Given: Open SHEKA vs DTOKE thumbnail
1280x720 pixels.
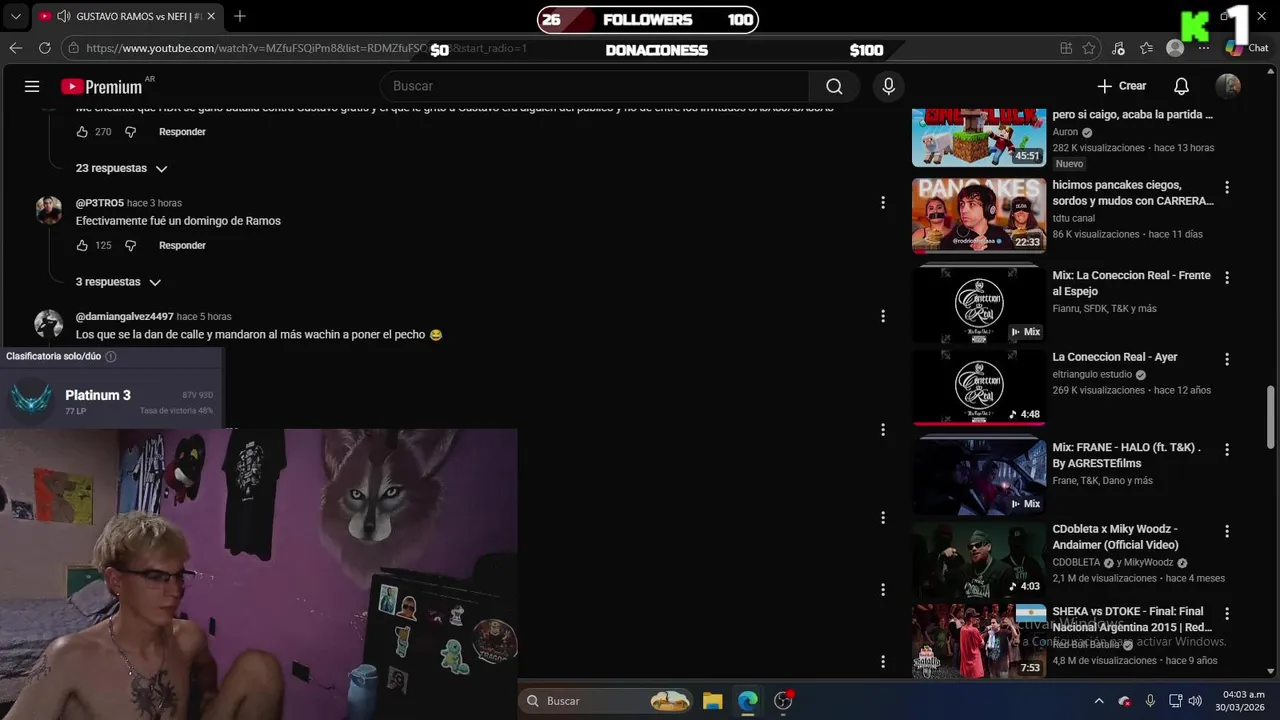Looking at the screenshot, I should 979,641.
